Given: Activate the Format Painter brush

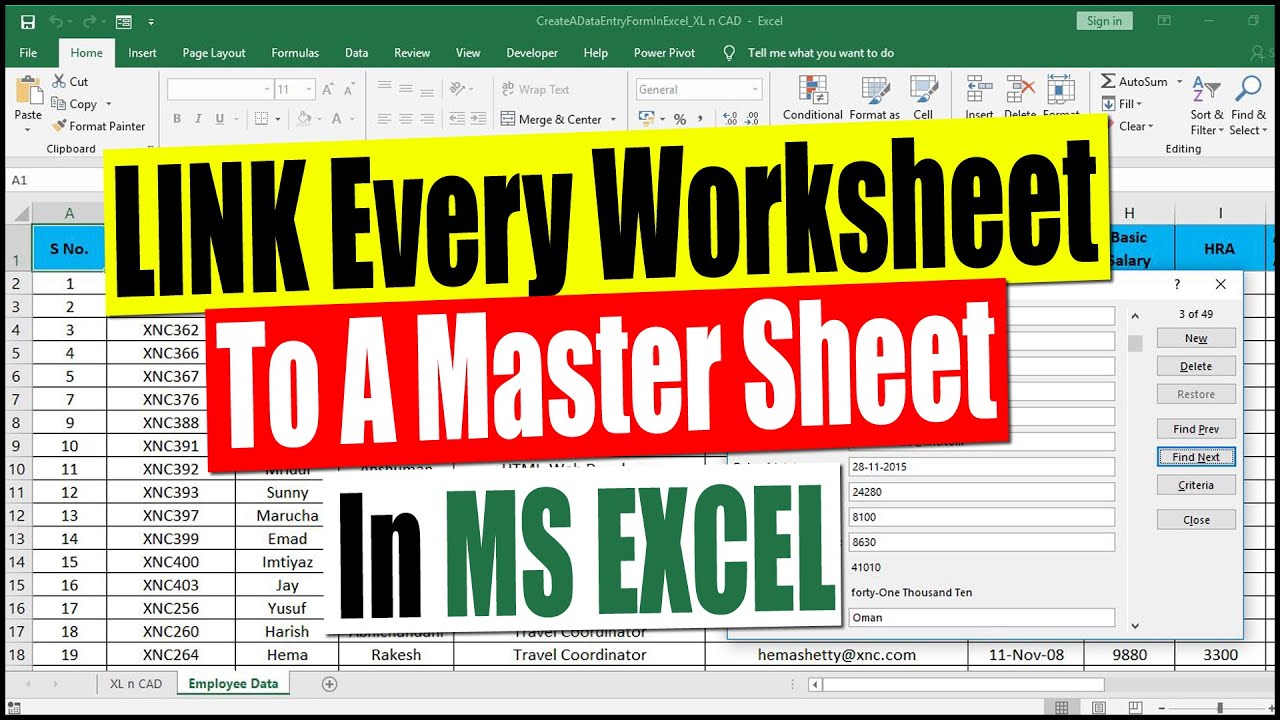Looking at the screenshot, I should pyautogui.click(x=59, y=126).
